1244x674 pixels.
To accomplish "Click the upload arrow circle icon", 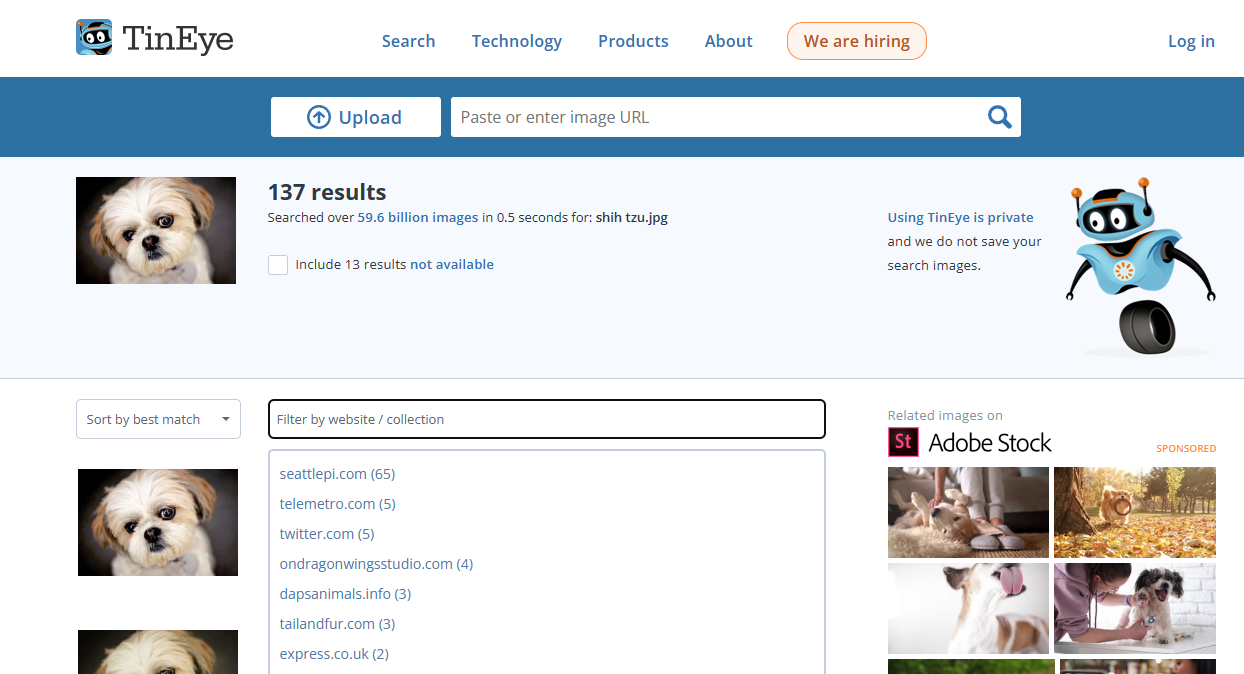I will [x=318, y=117].
